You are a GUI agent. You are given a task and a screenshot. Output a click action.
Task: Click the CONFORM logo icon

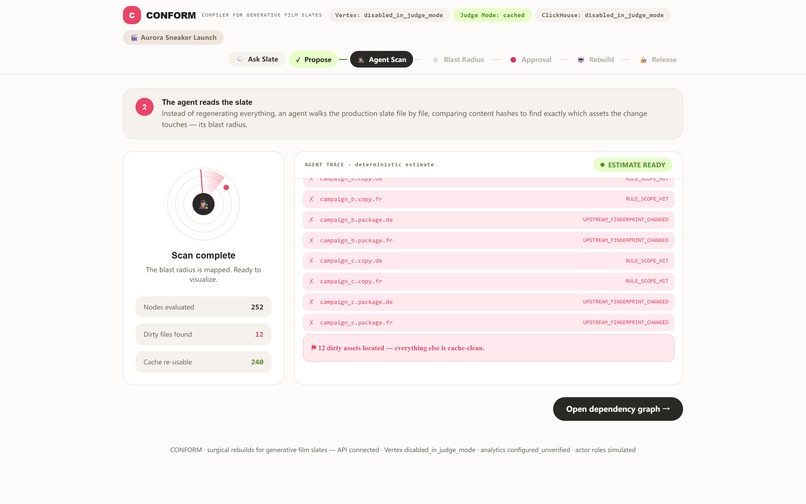[x=132, y=15]
